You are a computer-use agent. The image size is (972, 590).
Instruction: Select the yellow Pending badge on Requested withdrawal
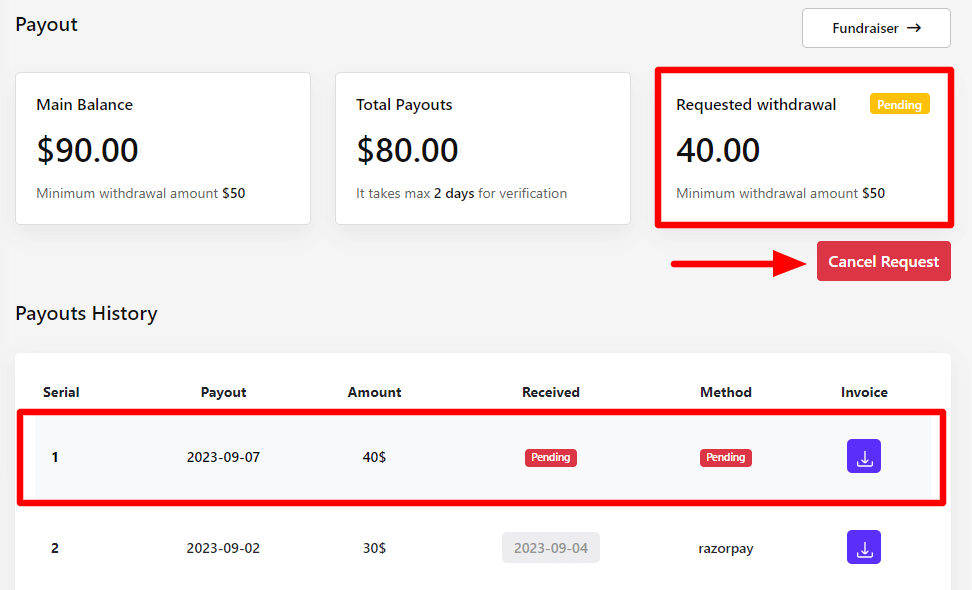coord(899,104)
